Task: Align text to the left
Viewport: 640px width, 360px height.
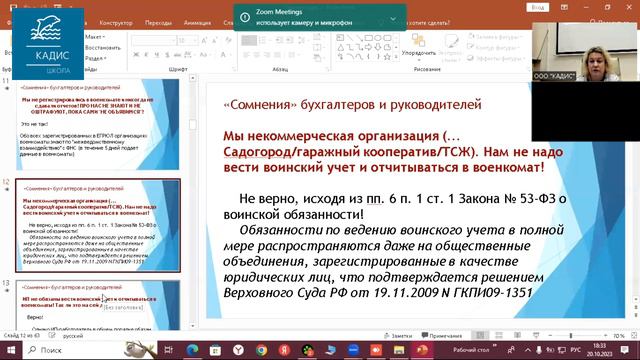Action: 246,55
